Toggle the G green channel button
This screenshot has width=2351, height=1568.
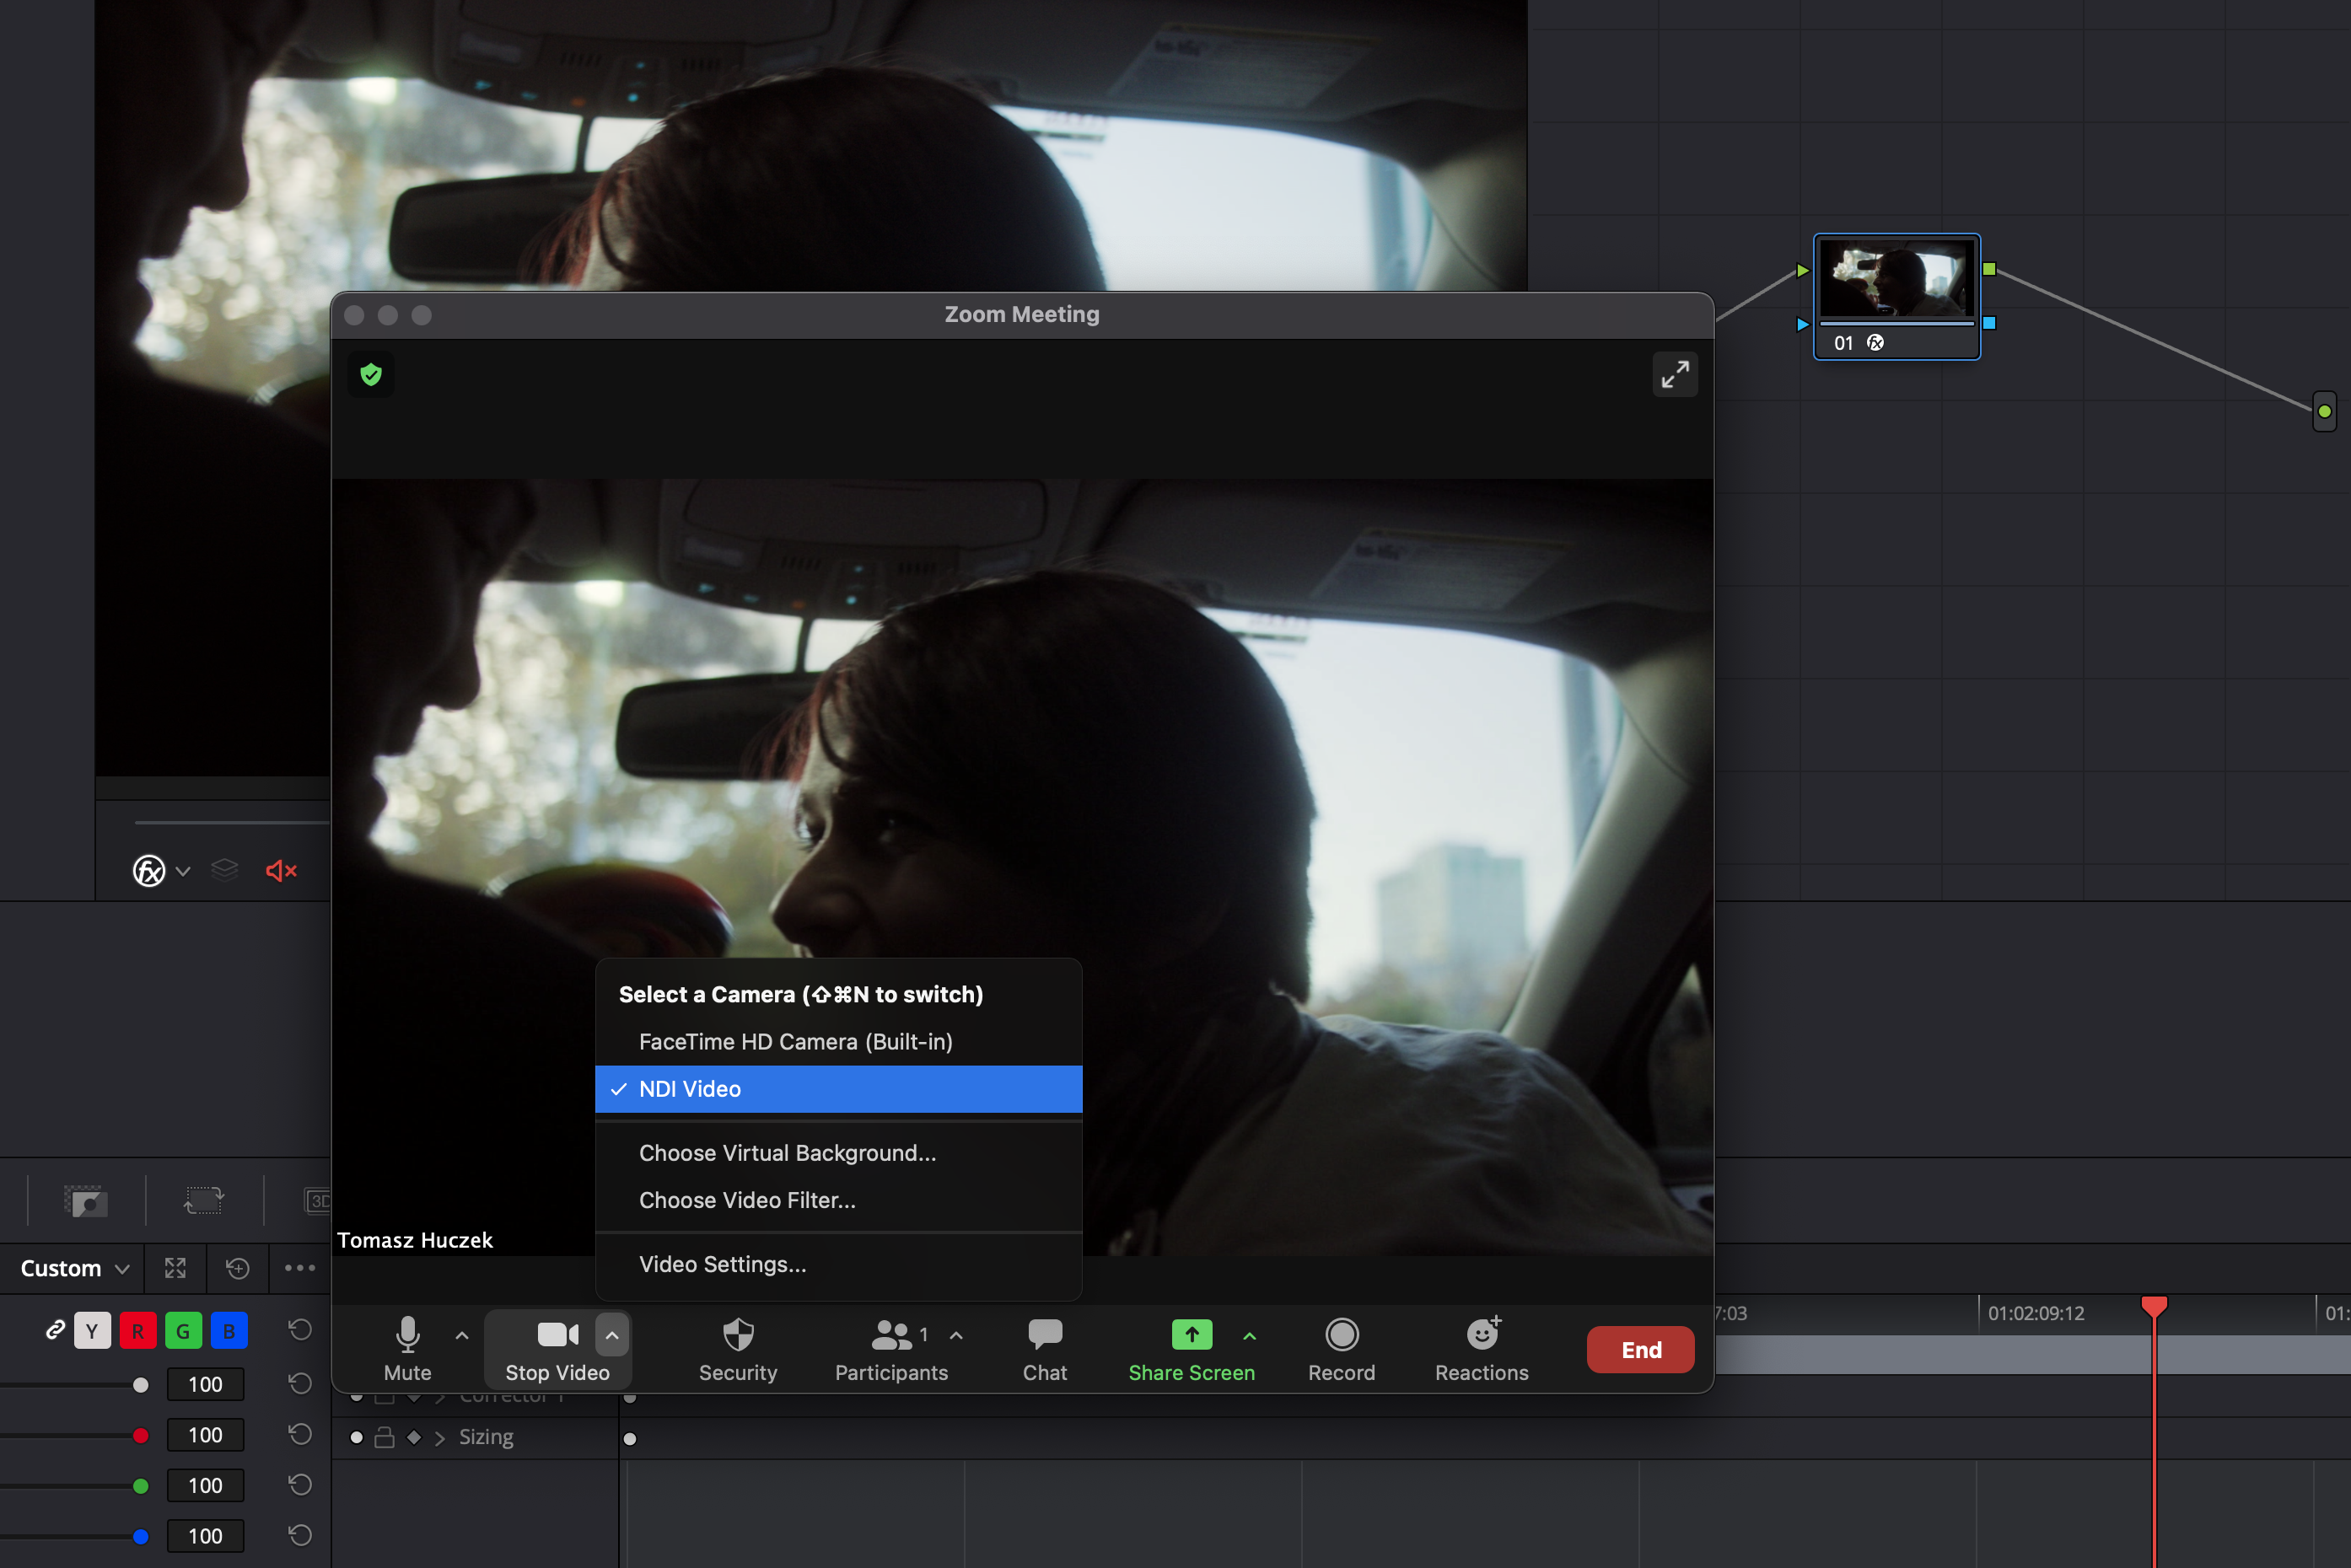[x=183, y=1330]
